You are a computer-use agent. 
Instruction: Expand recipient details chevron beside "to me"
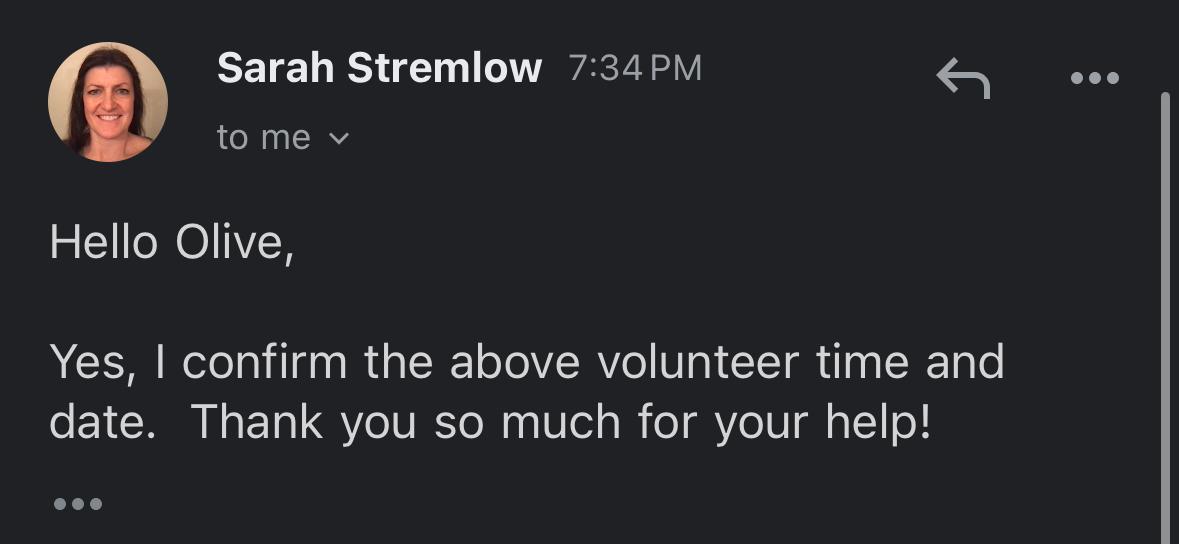coord(339,139)
